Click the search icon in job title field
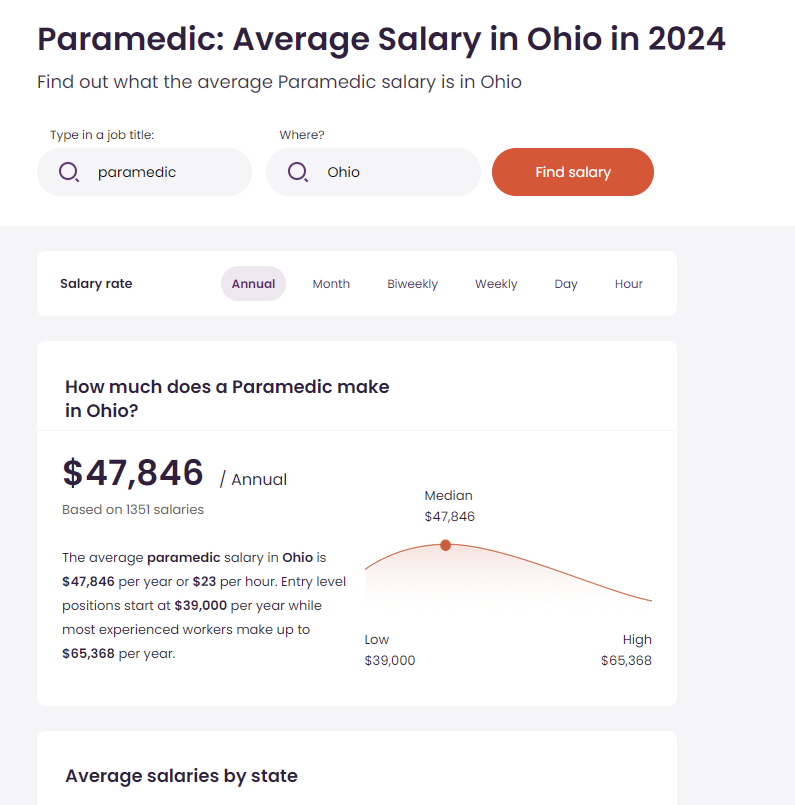 coord(68,172)
